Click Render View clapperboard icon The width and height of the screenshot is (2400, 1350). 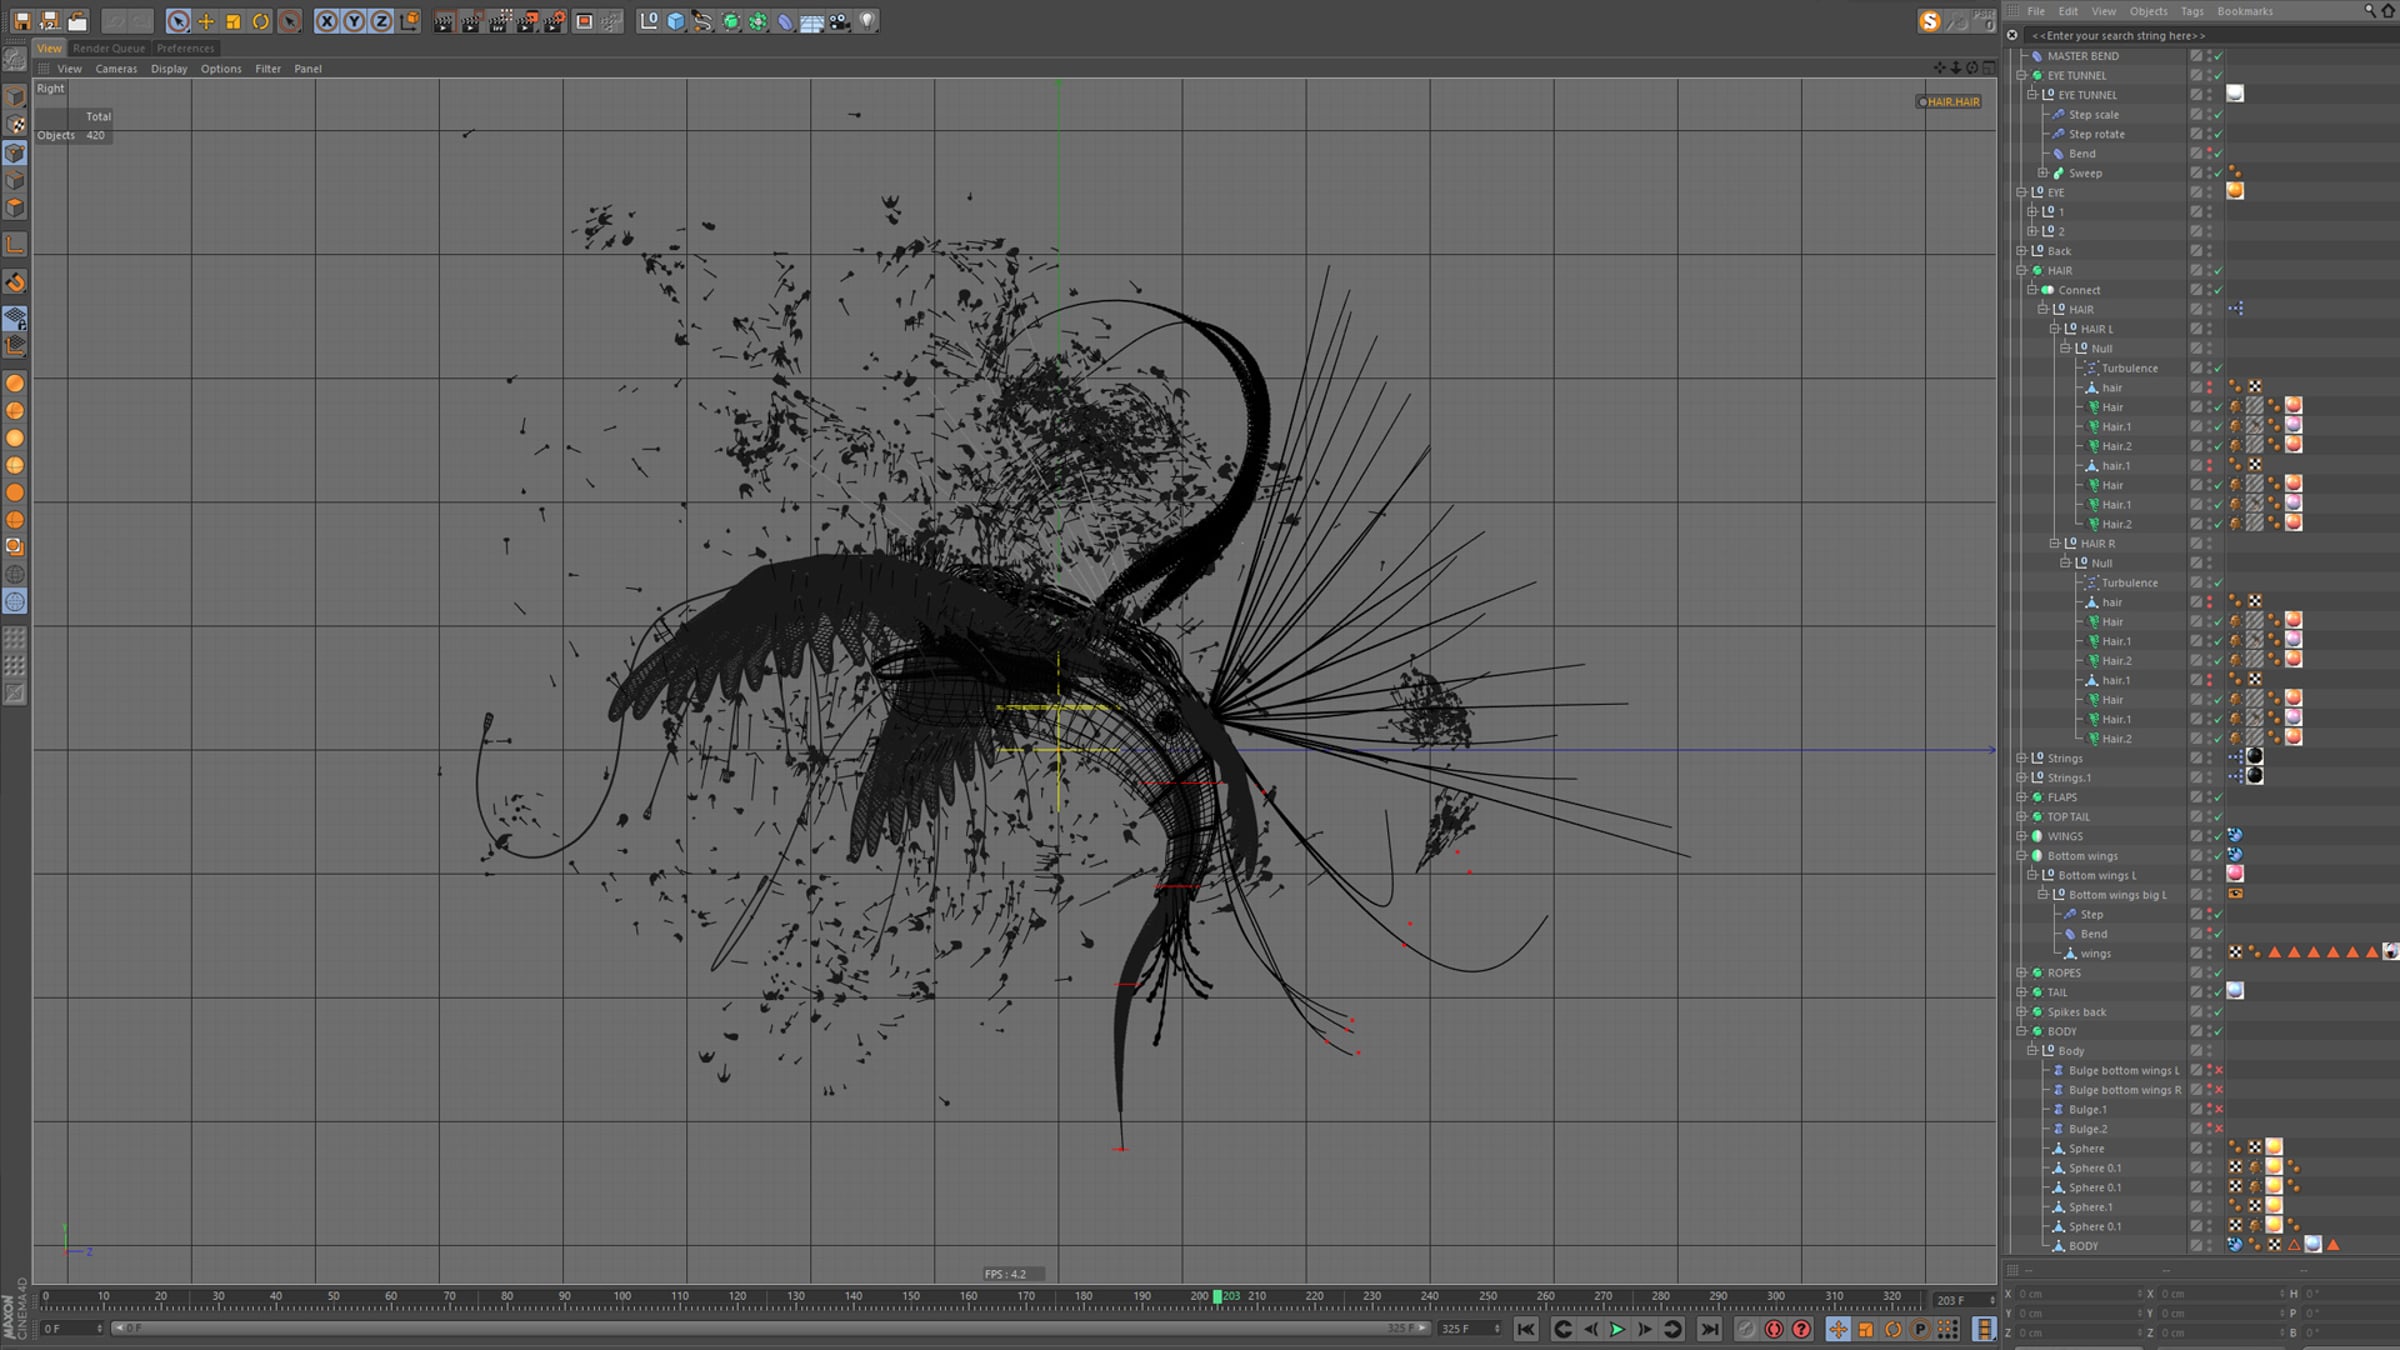pyautogui.click(x=444, y=21)
